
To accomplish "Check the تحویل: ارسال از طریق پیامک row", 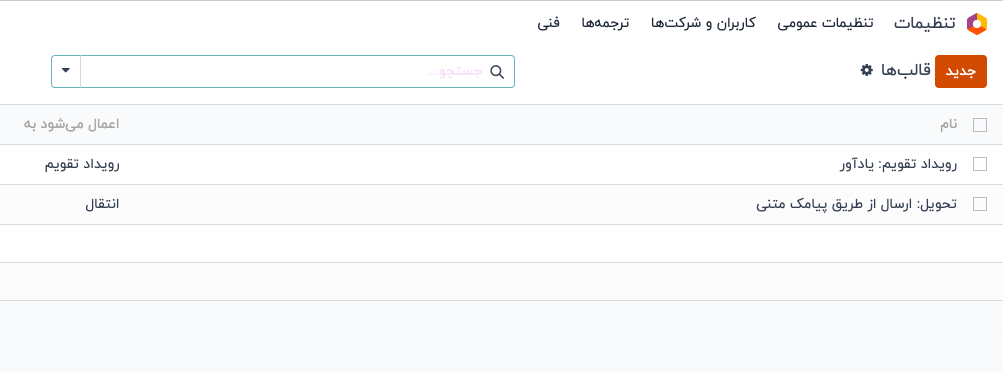I will [x=979, y=204].
